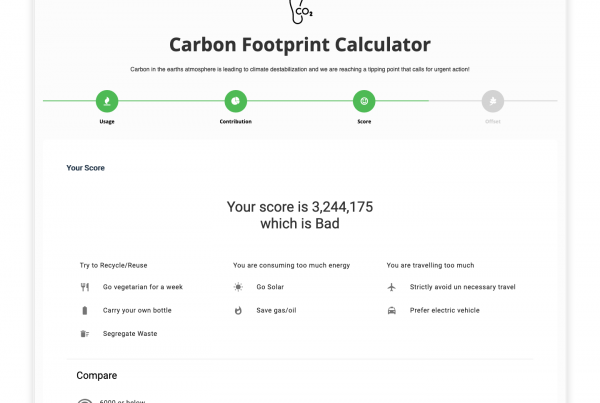
Task: Click 'Segregate Waste' tip
Action: coord(130,334)
